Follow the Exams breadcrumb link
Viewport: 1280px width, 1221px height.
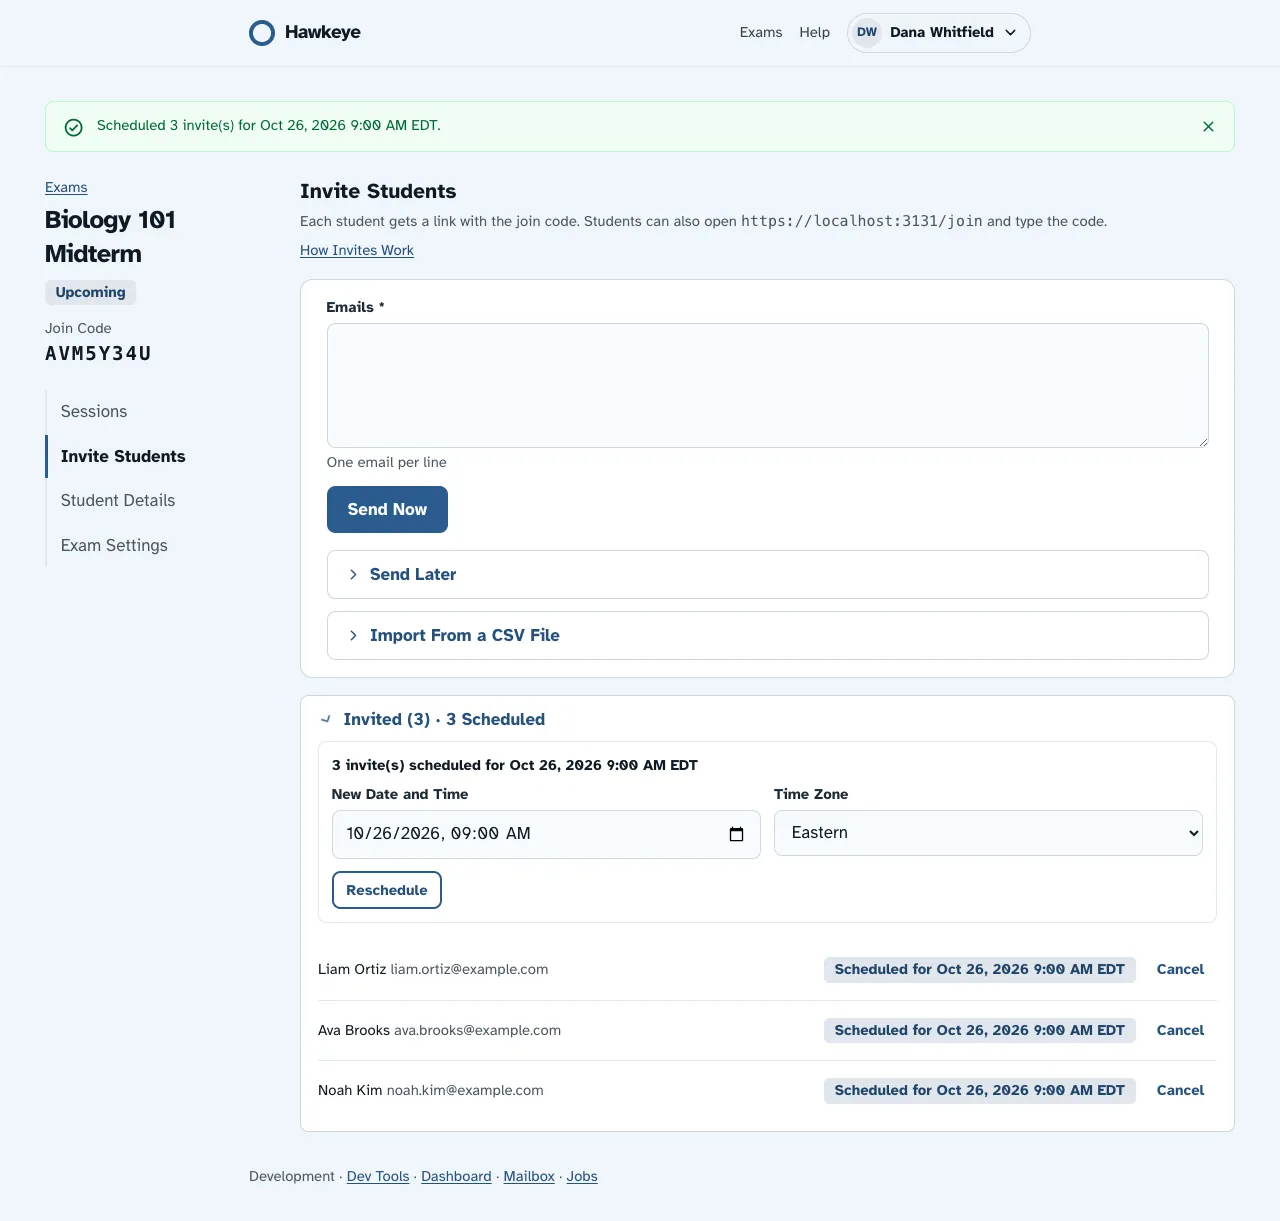tap(66, 187)
